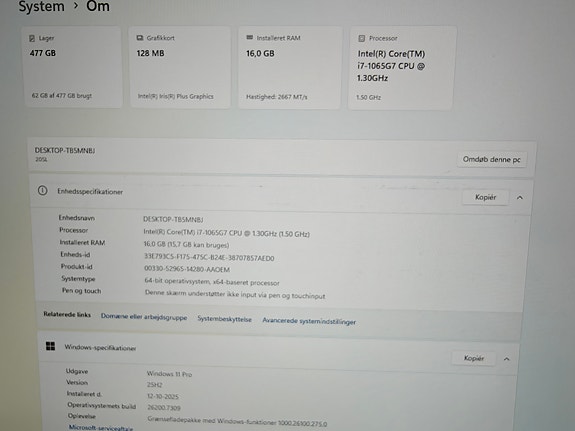This screenshot has width=575, height=431.
Task: Select the Enheds-id value text
Action: (209, 257)
